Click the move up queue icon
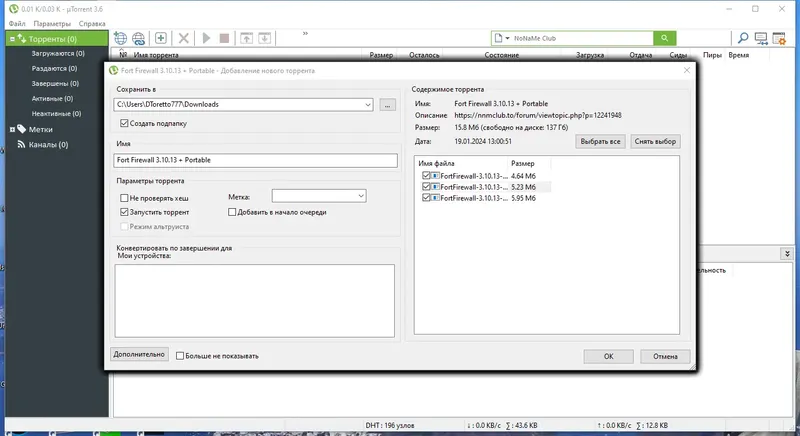Image resolution: width=800 pixels, height=436 pixels. click(x=246, y=38)
